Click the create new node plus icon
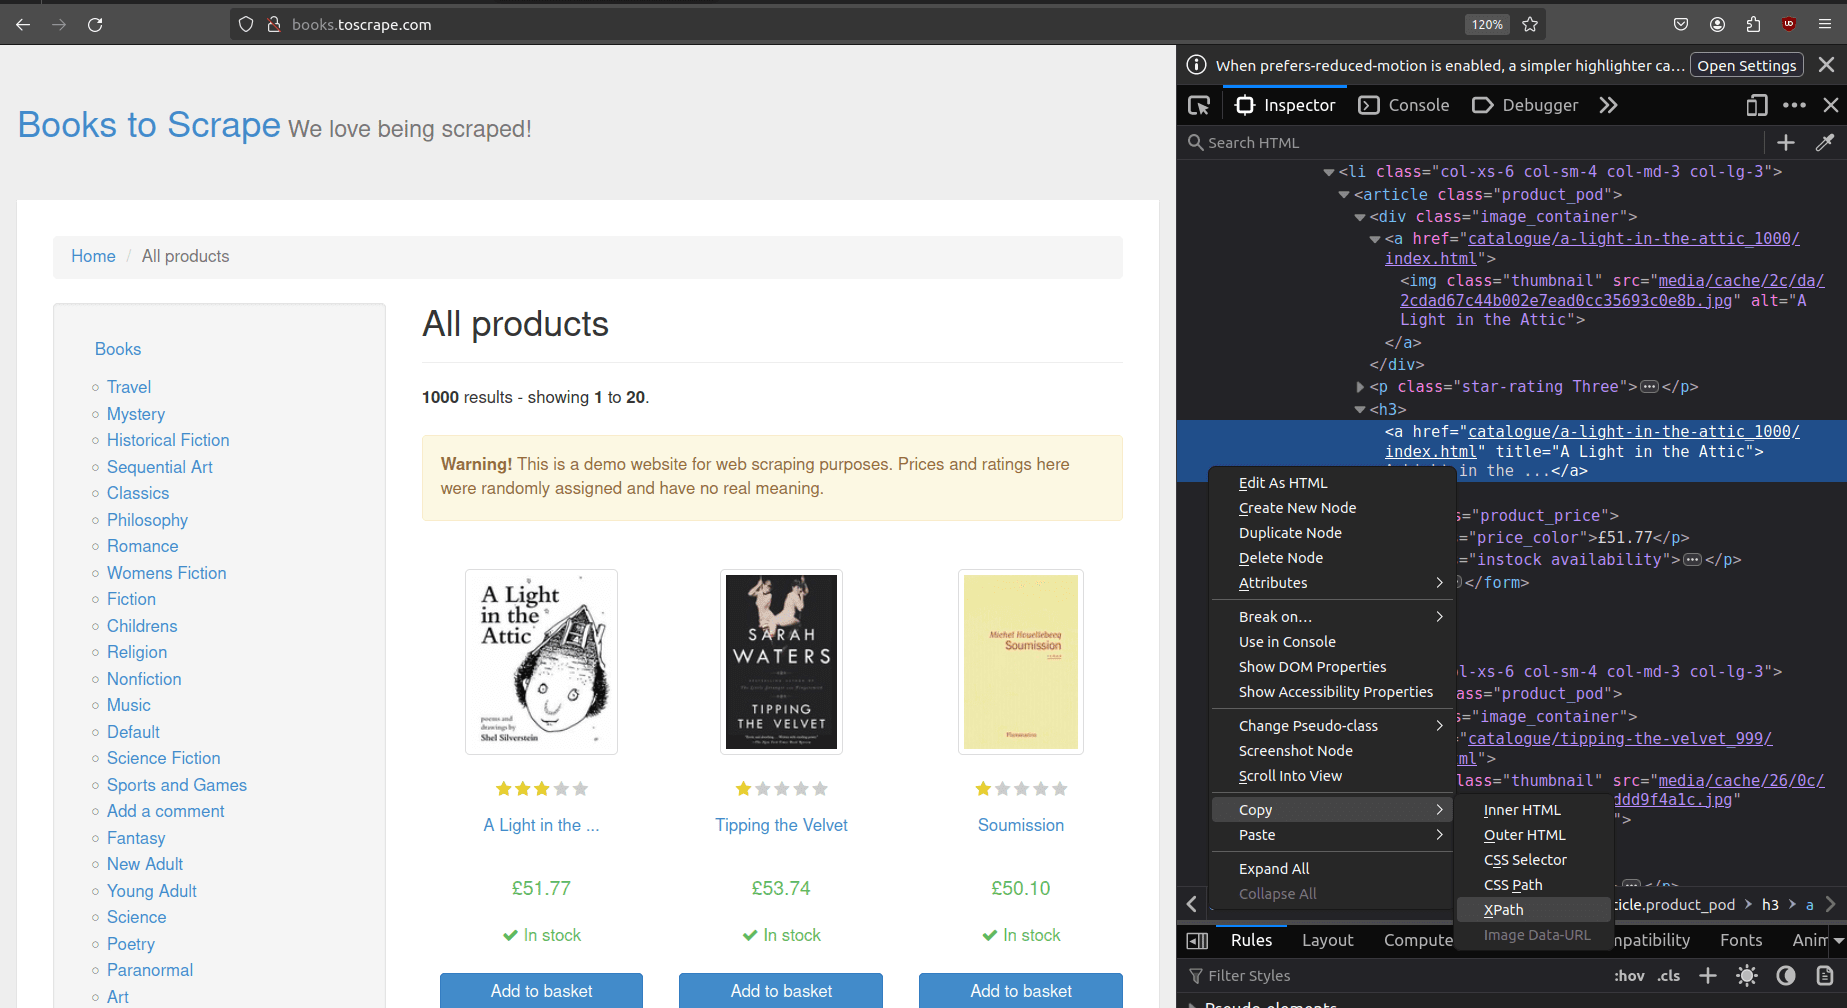 point(1786,143)
